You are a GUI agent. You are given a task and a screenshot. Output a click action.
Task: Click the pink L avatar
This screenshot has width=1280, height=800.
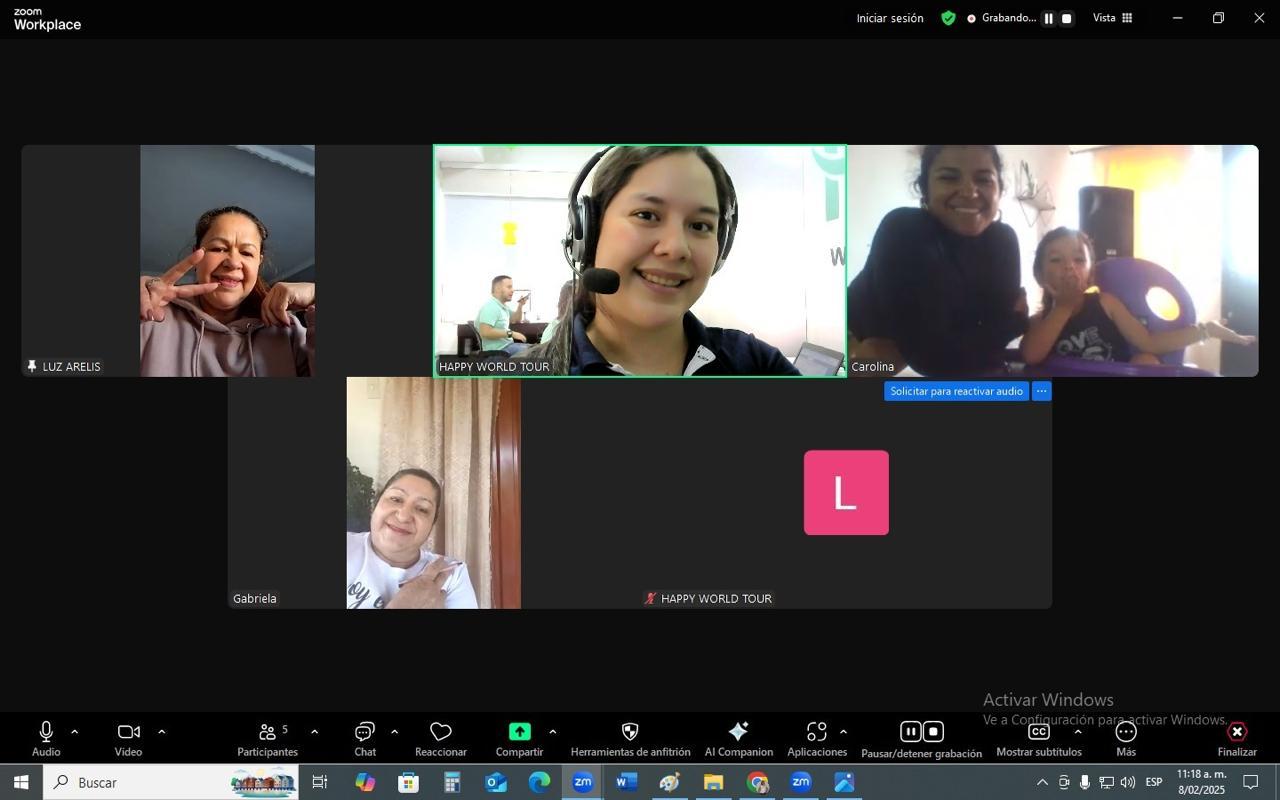coord(846,492)
